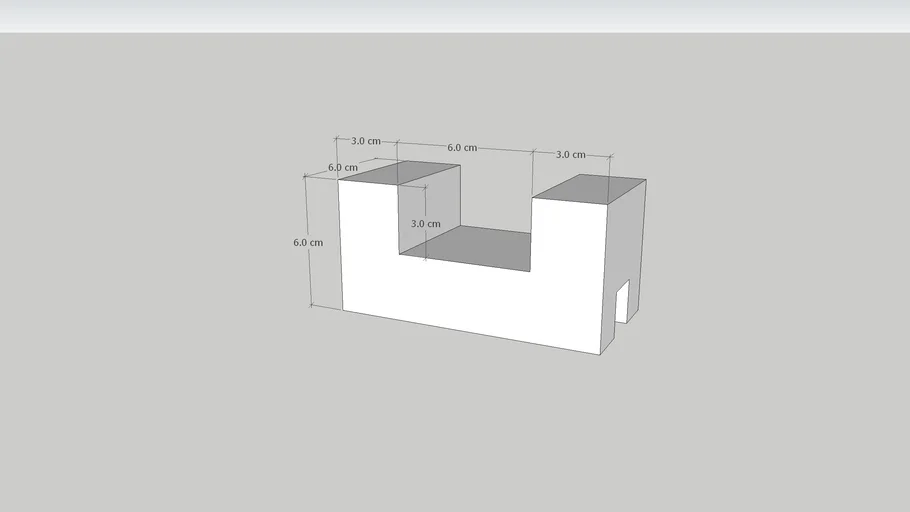Select the dark top face of right tower
The image size is (910, 512).
click(x=590, y=188)
